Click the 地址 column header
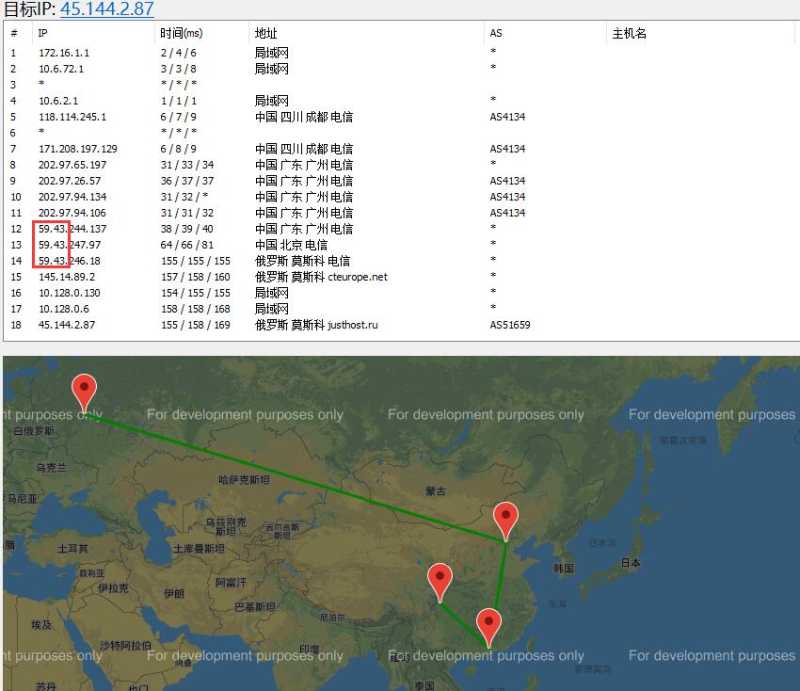Screen dimensions: 800x691 [x=266, y=33]
